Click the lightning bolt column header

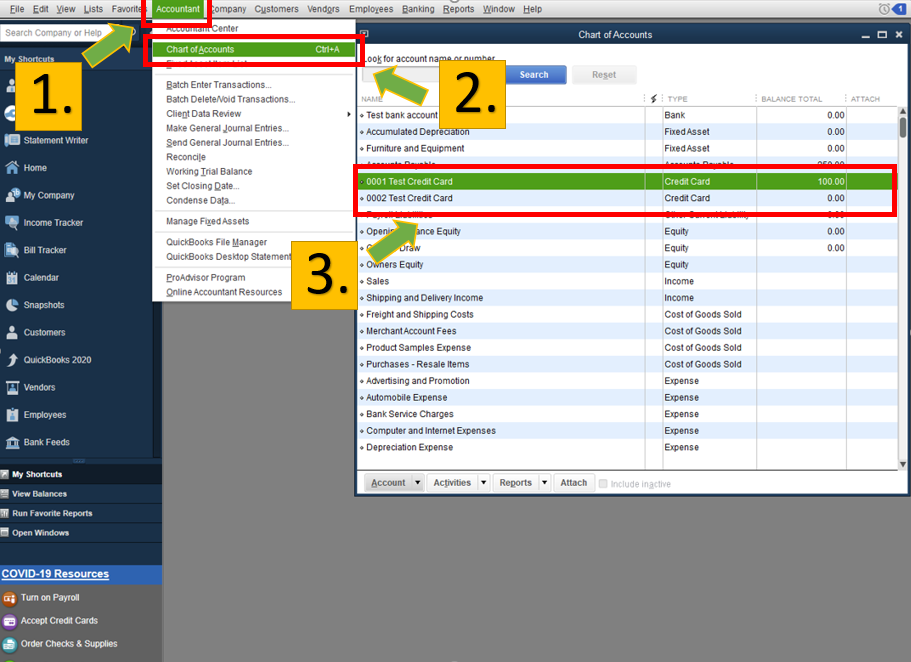[654, 99]
